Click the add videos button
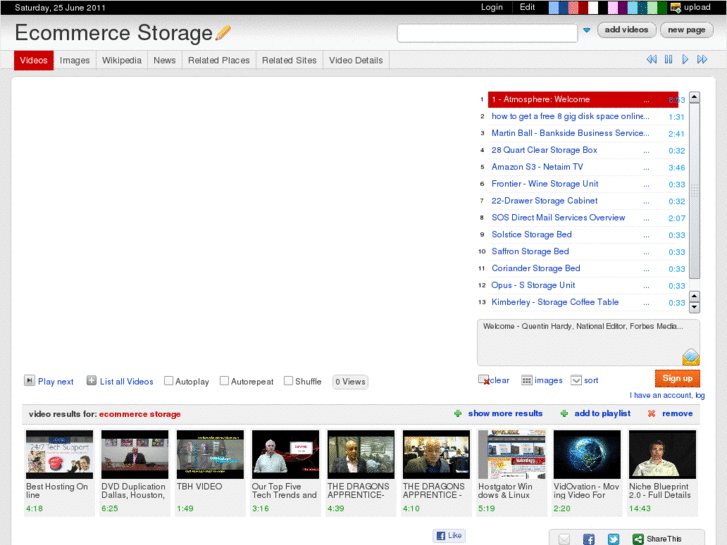 [x=627, y=30]
